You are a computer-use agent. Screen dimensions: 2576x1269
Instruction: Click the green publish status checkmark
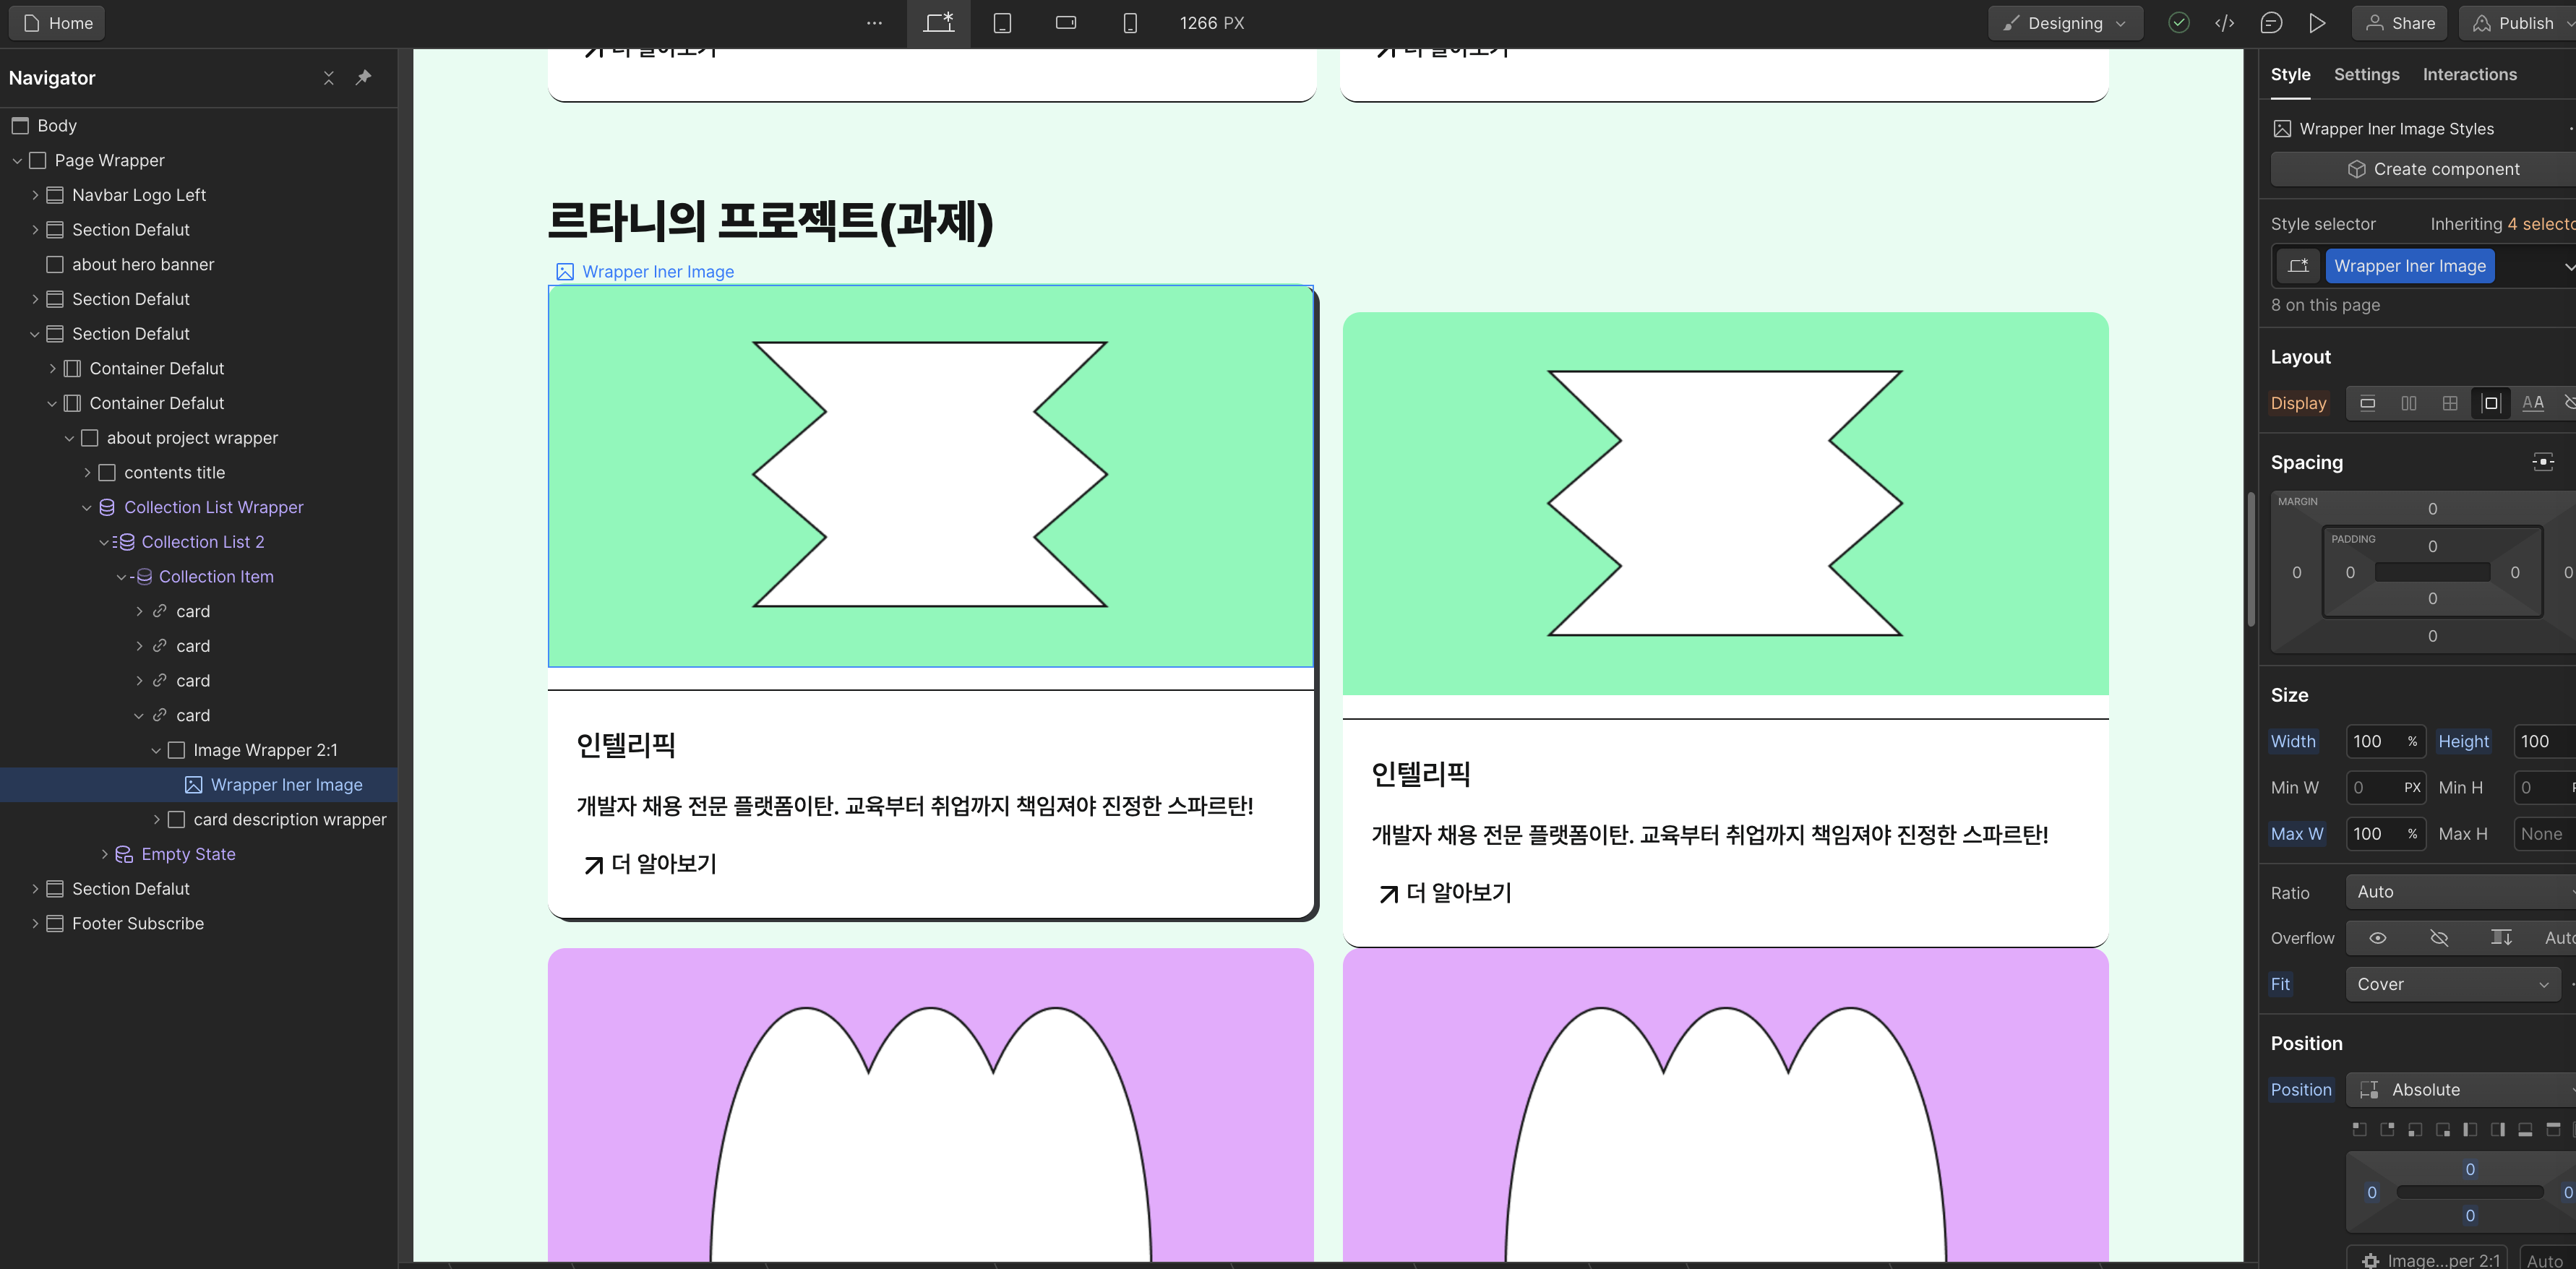coord(2178,23)
